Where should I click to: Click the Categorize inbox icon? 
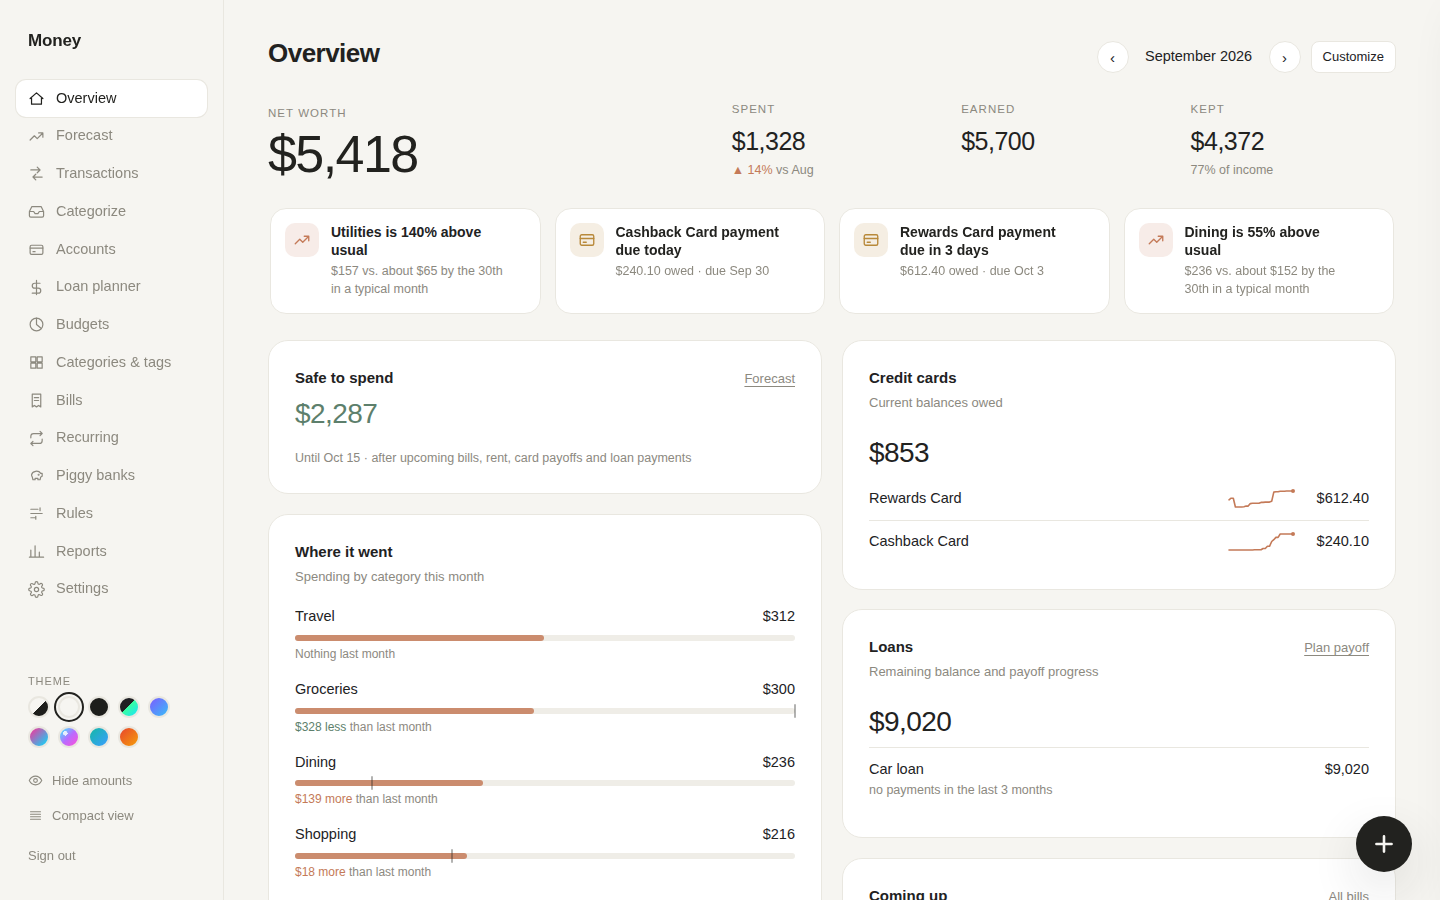tap(37, 212)
